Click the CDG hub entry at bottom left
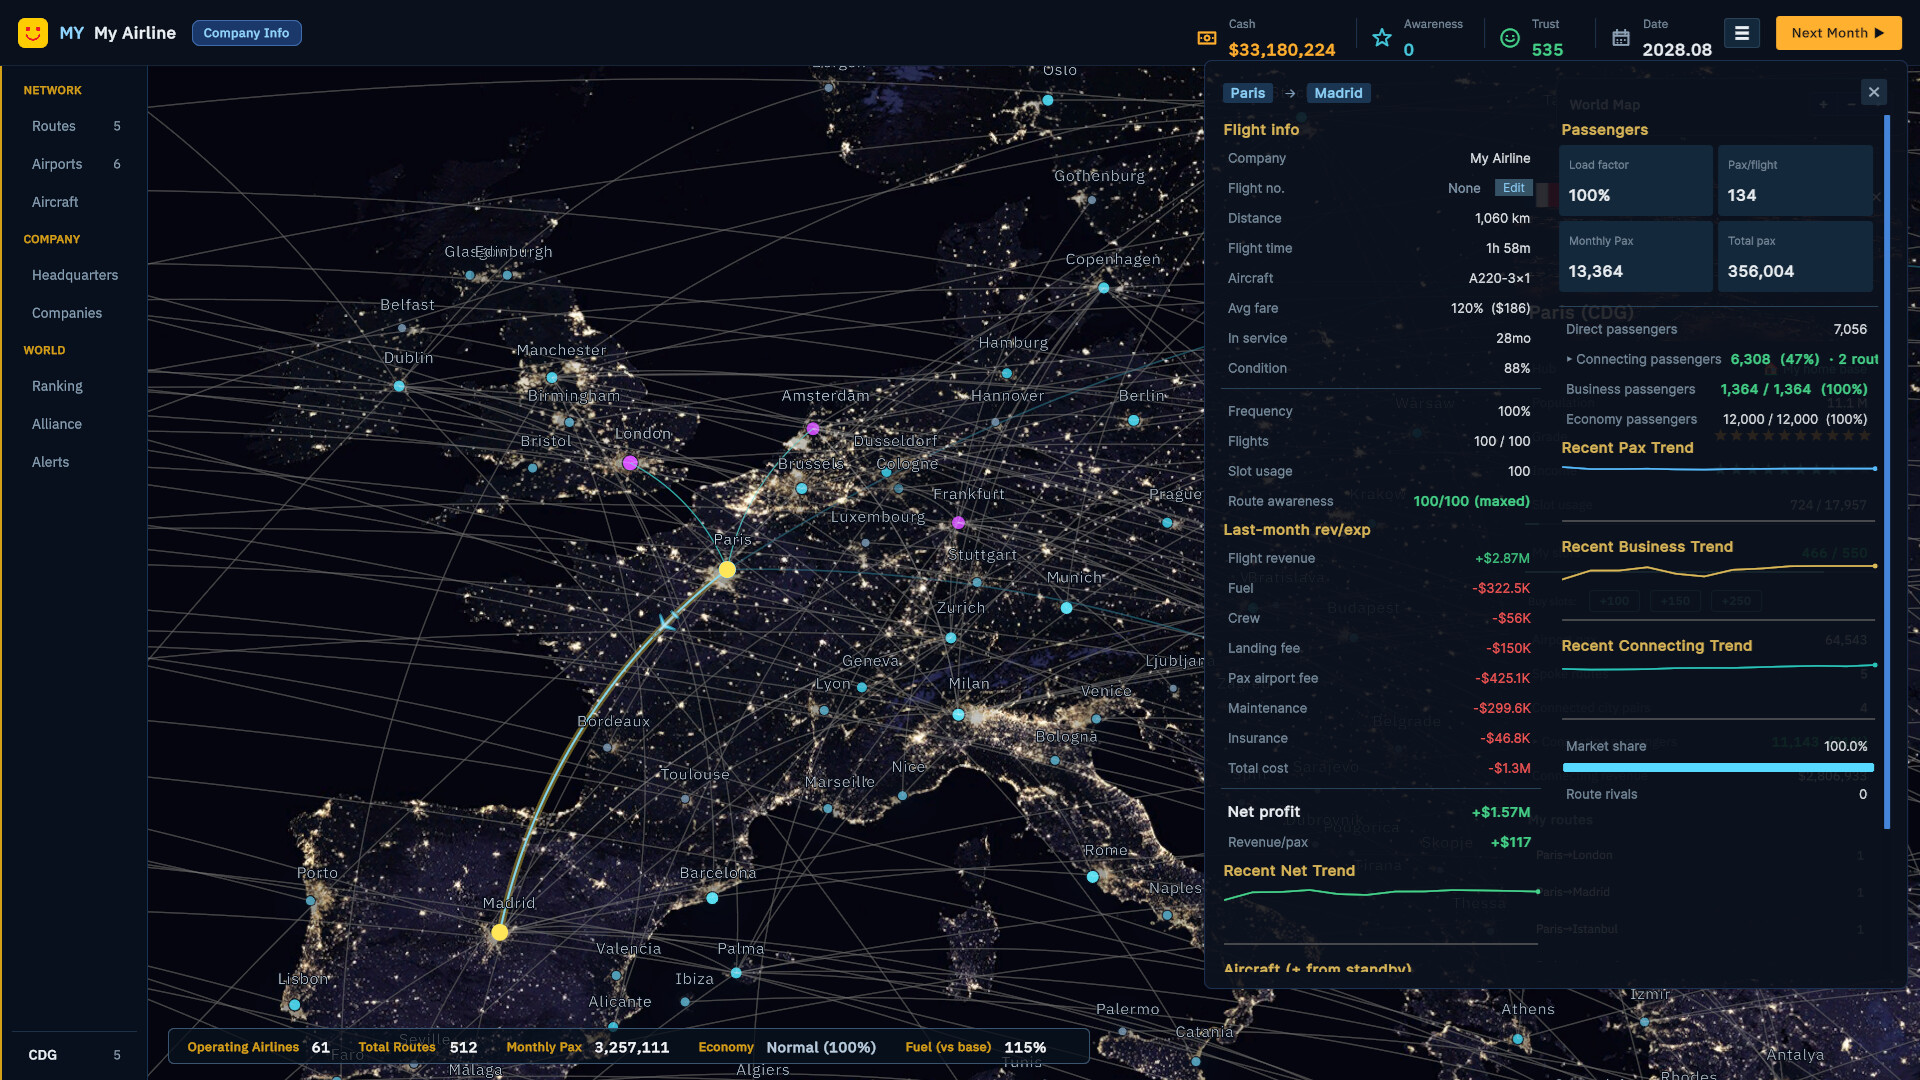The height and width of the screenshot is (1080, 1920). click(75, 1055)
